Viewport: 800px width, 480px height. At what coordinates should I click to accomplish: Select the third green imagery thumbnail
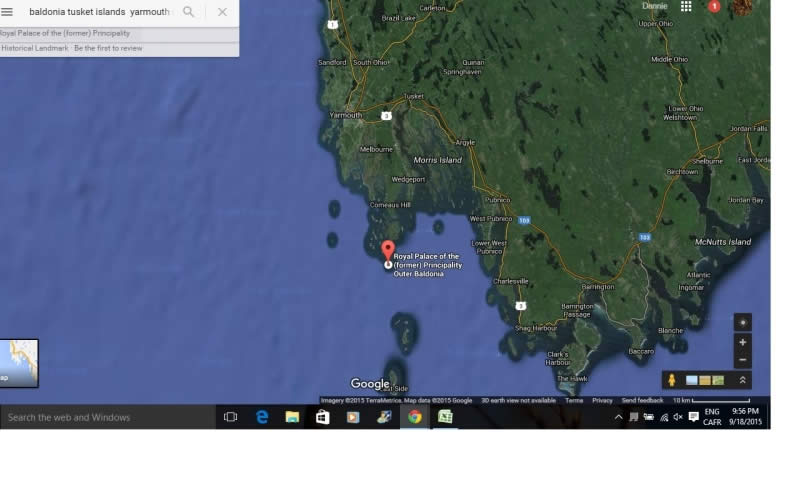coord(718,381)
